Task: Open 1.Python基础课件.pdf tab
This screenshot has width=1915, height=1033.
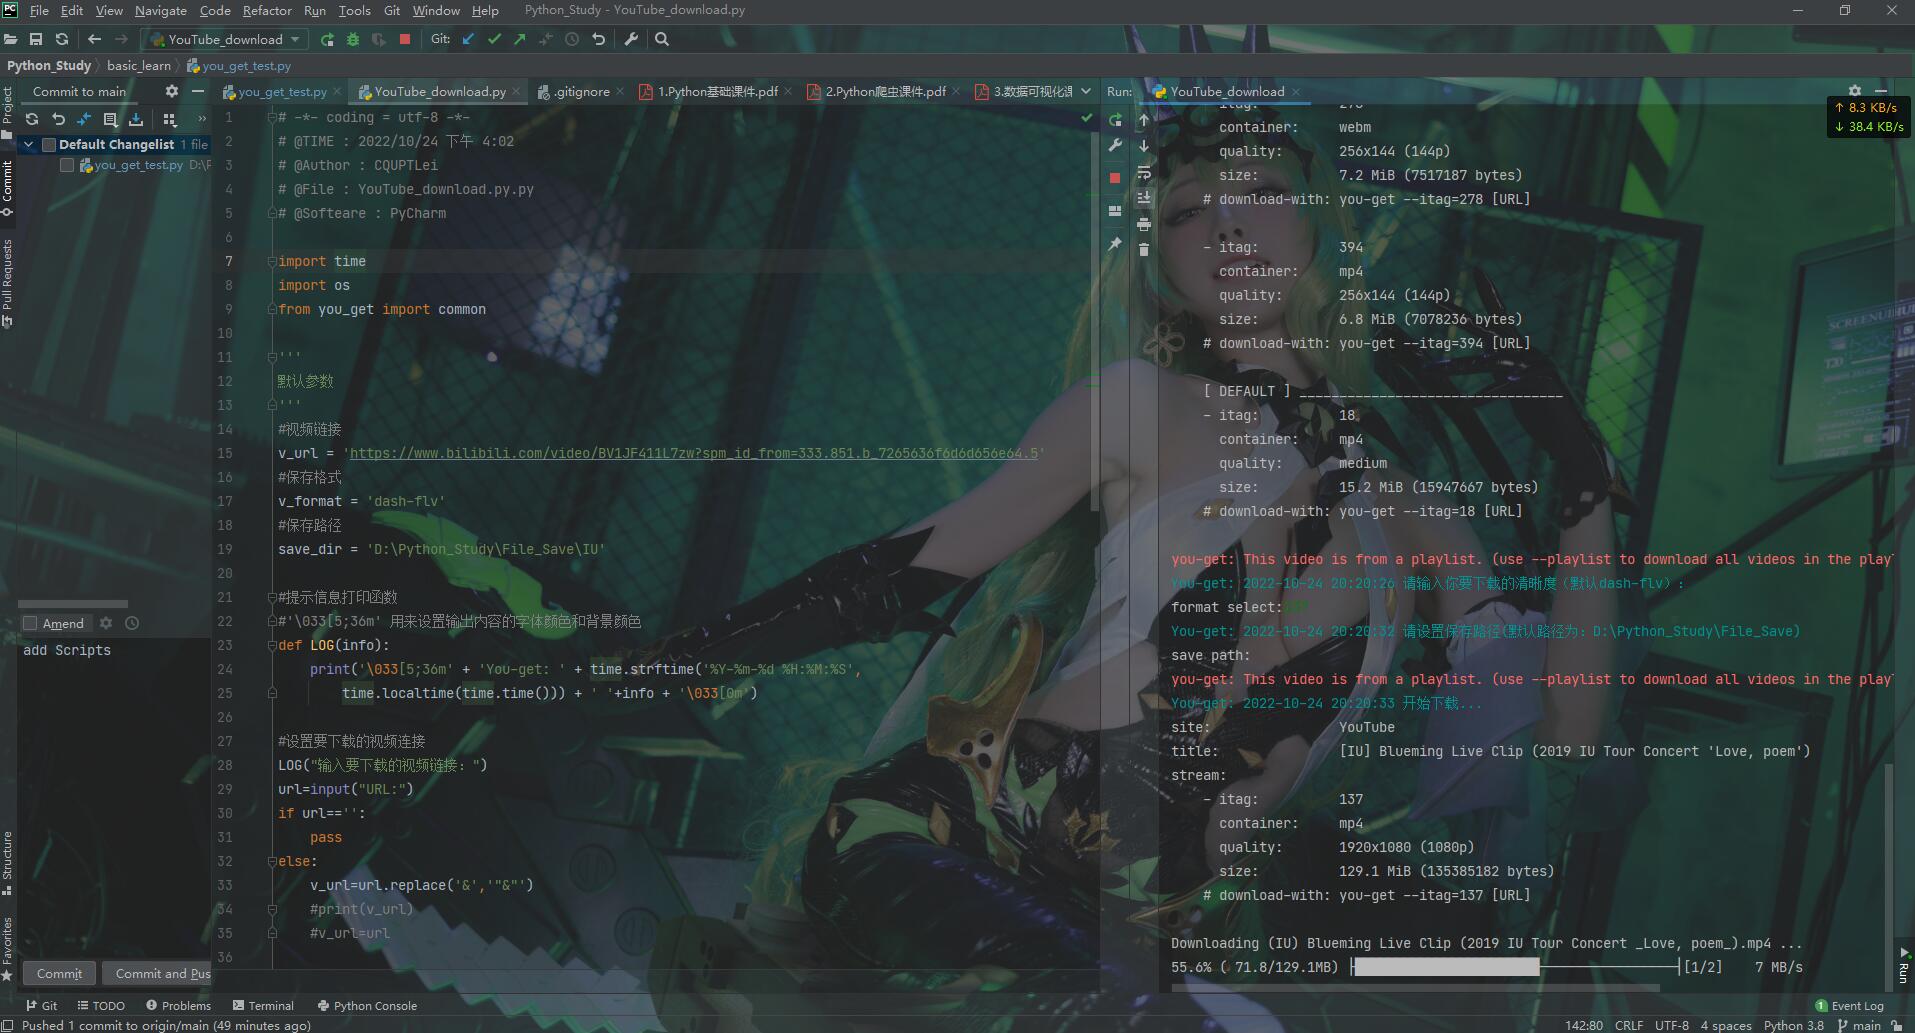Action: 717,91
